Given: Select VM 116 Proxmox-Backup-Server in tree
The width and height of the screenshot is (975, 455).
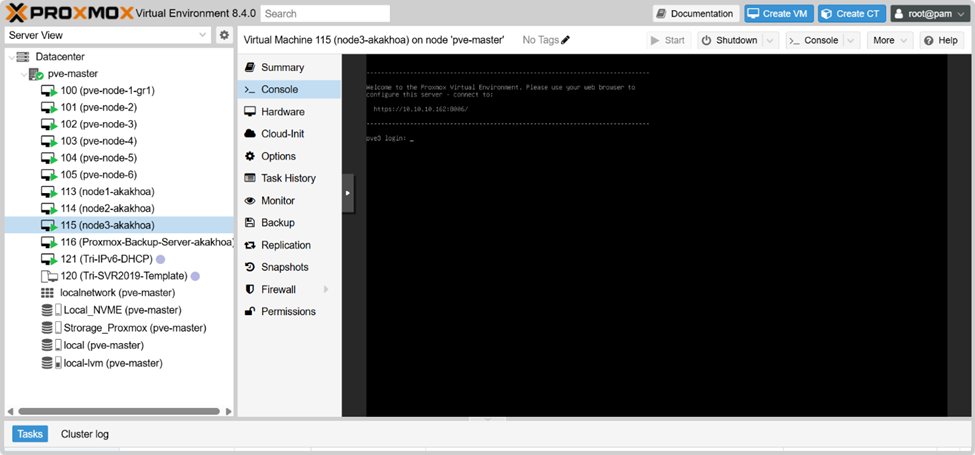Looking at the screenshot, I should 145,242.
